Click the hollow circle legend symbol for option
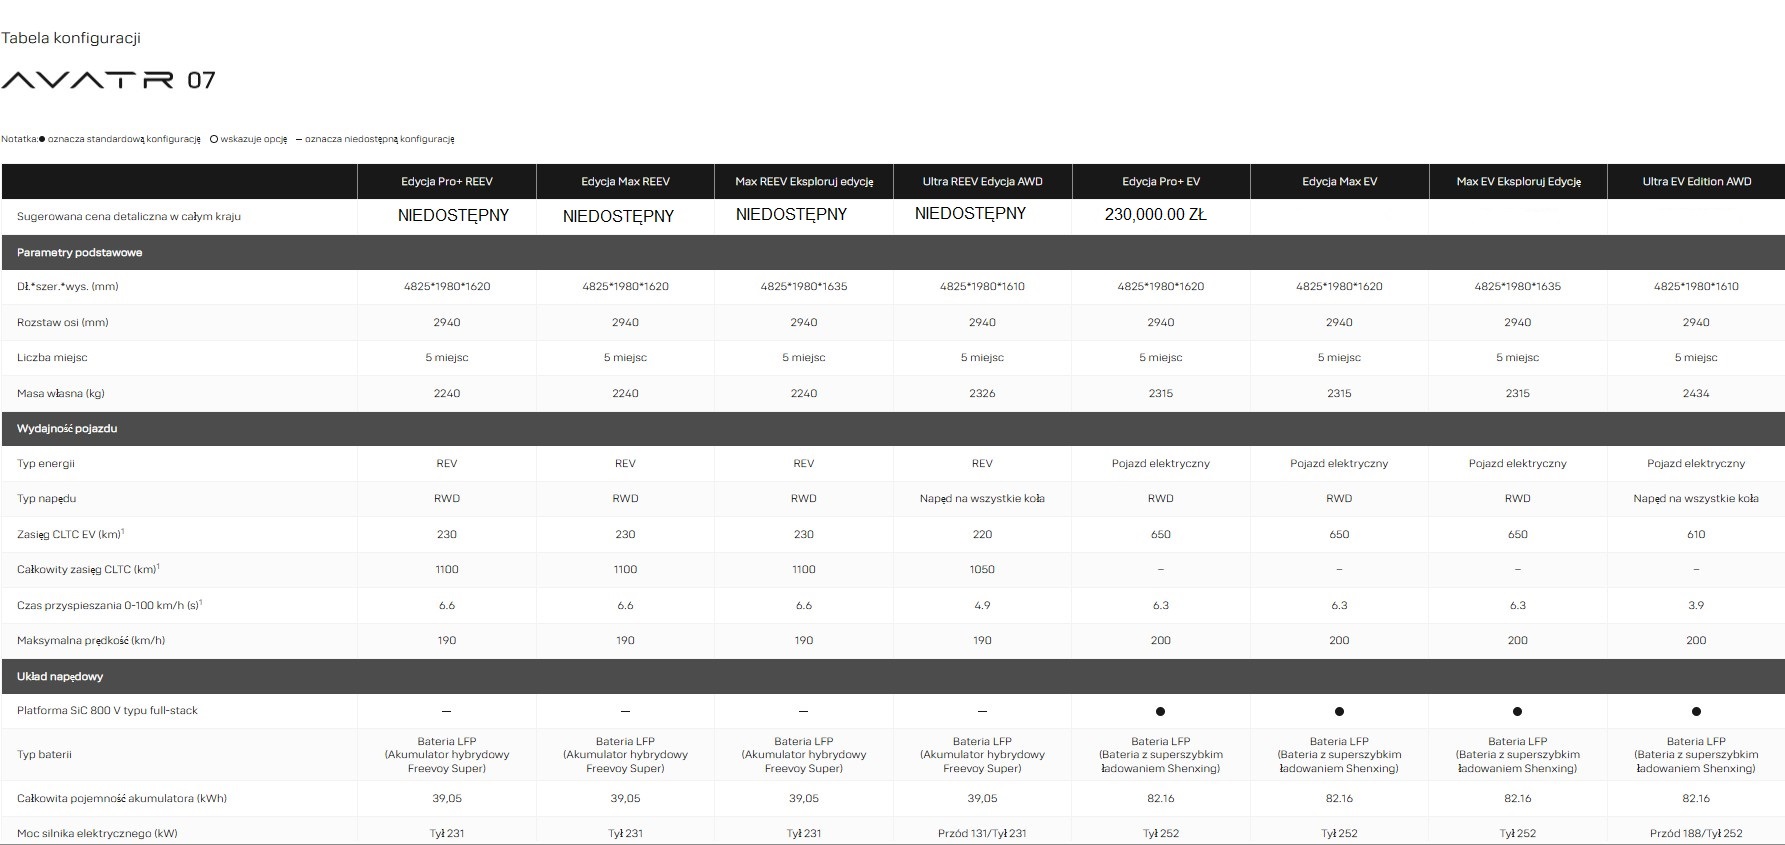This screenshot has height=845, width=1785. coord(214,140)
